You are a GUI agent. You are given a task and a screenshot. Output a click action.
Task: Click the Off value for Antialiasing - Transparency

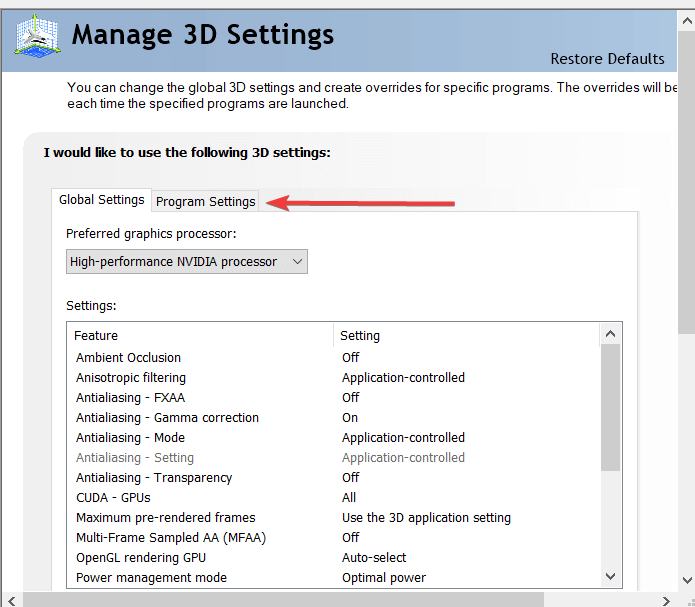(350, 477)
